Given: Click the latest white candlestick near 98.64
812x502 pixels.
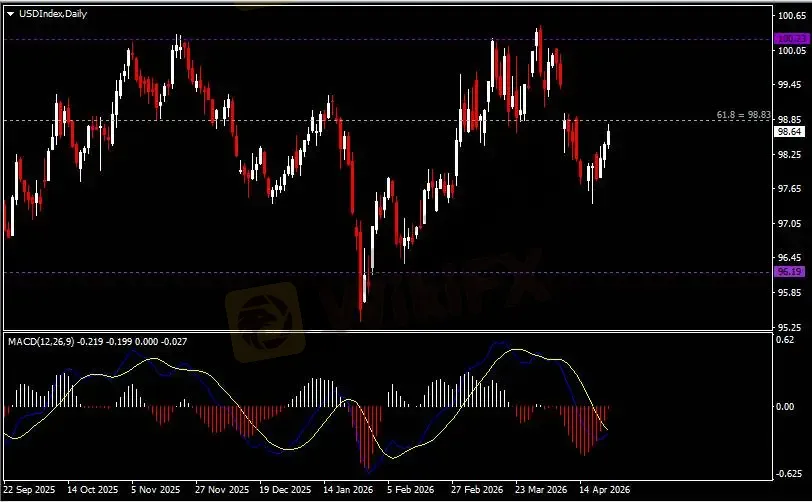Looking at the screenshot, I should tap(608, 136).
